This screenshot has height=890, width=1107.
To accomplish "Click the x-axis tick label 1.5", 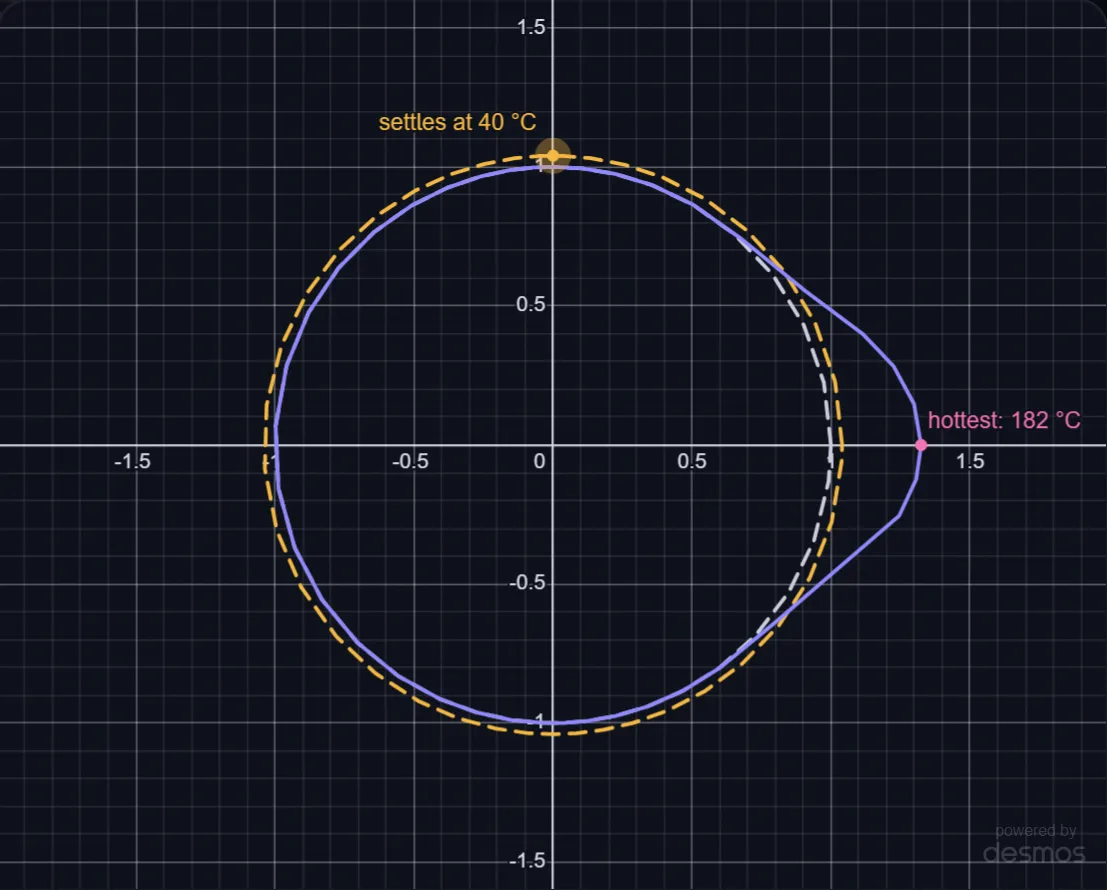I will tap(970, 461).
